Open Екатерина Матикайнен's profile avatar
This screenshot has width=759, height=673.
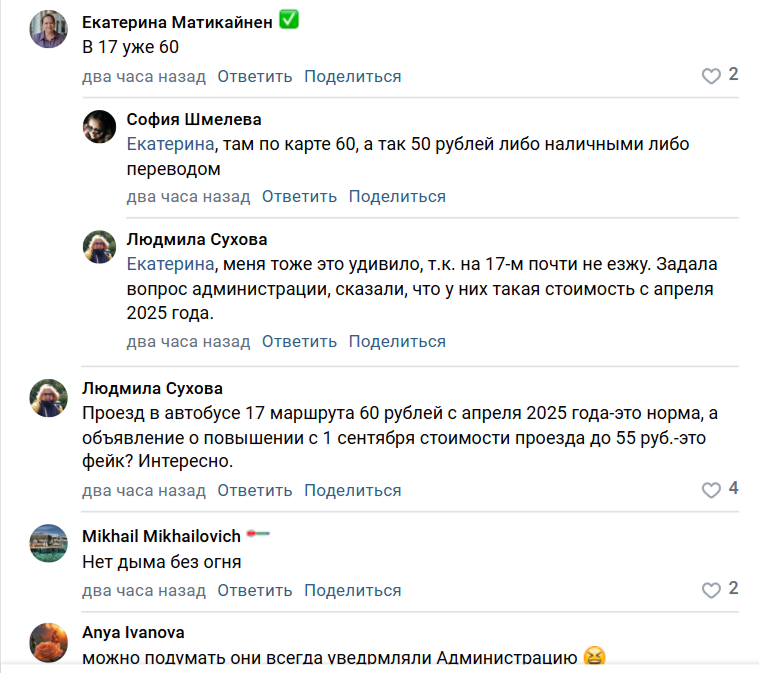click(x=48, y=29)
